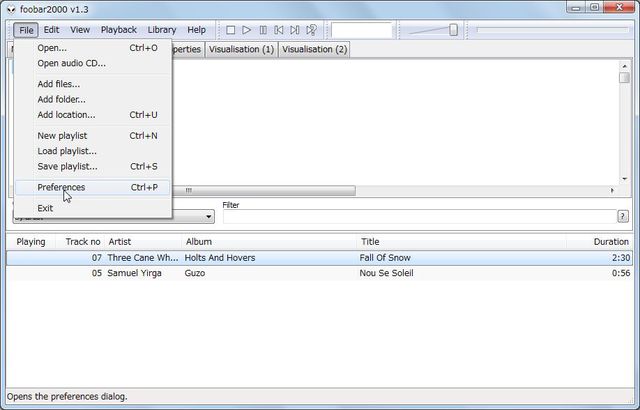
Task: Switch to Visualisation (2) tab
Action: point(314,49)
